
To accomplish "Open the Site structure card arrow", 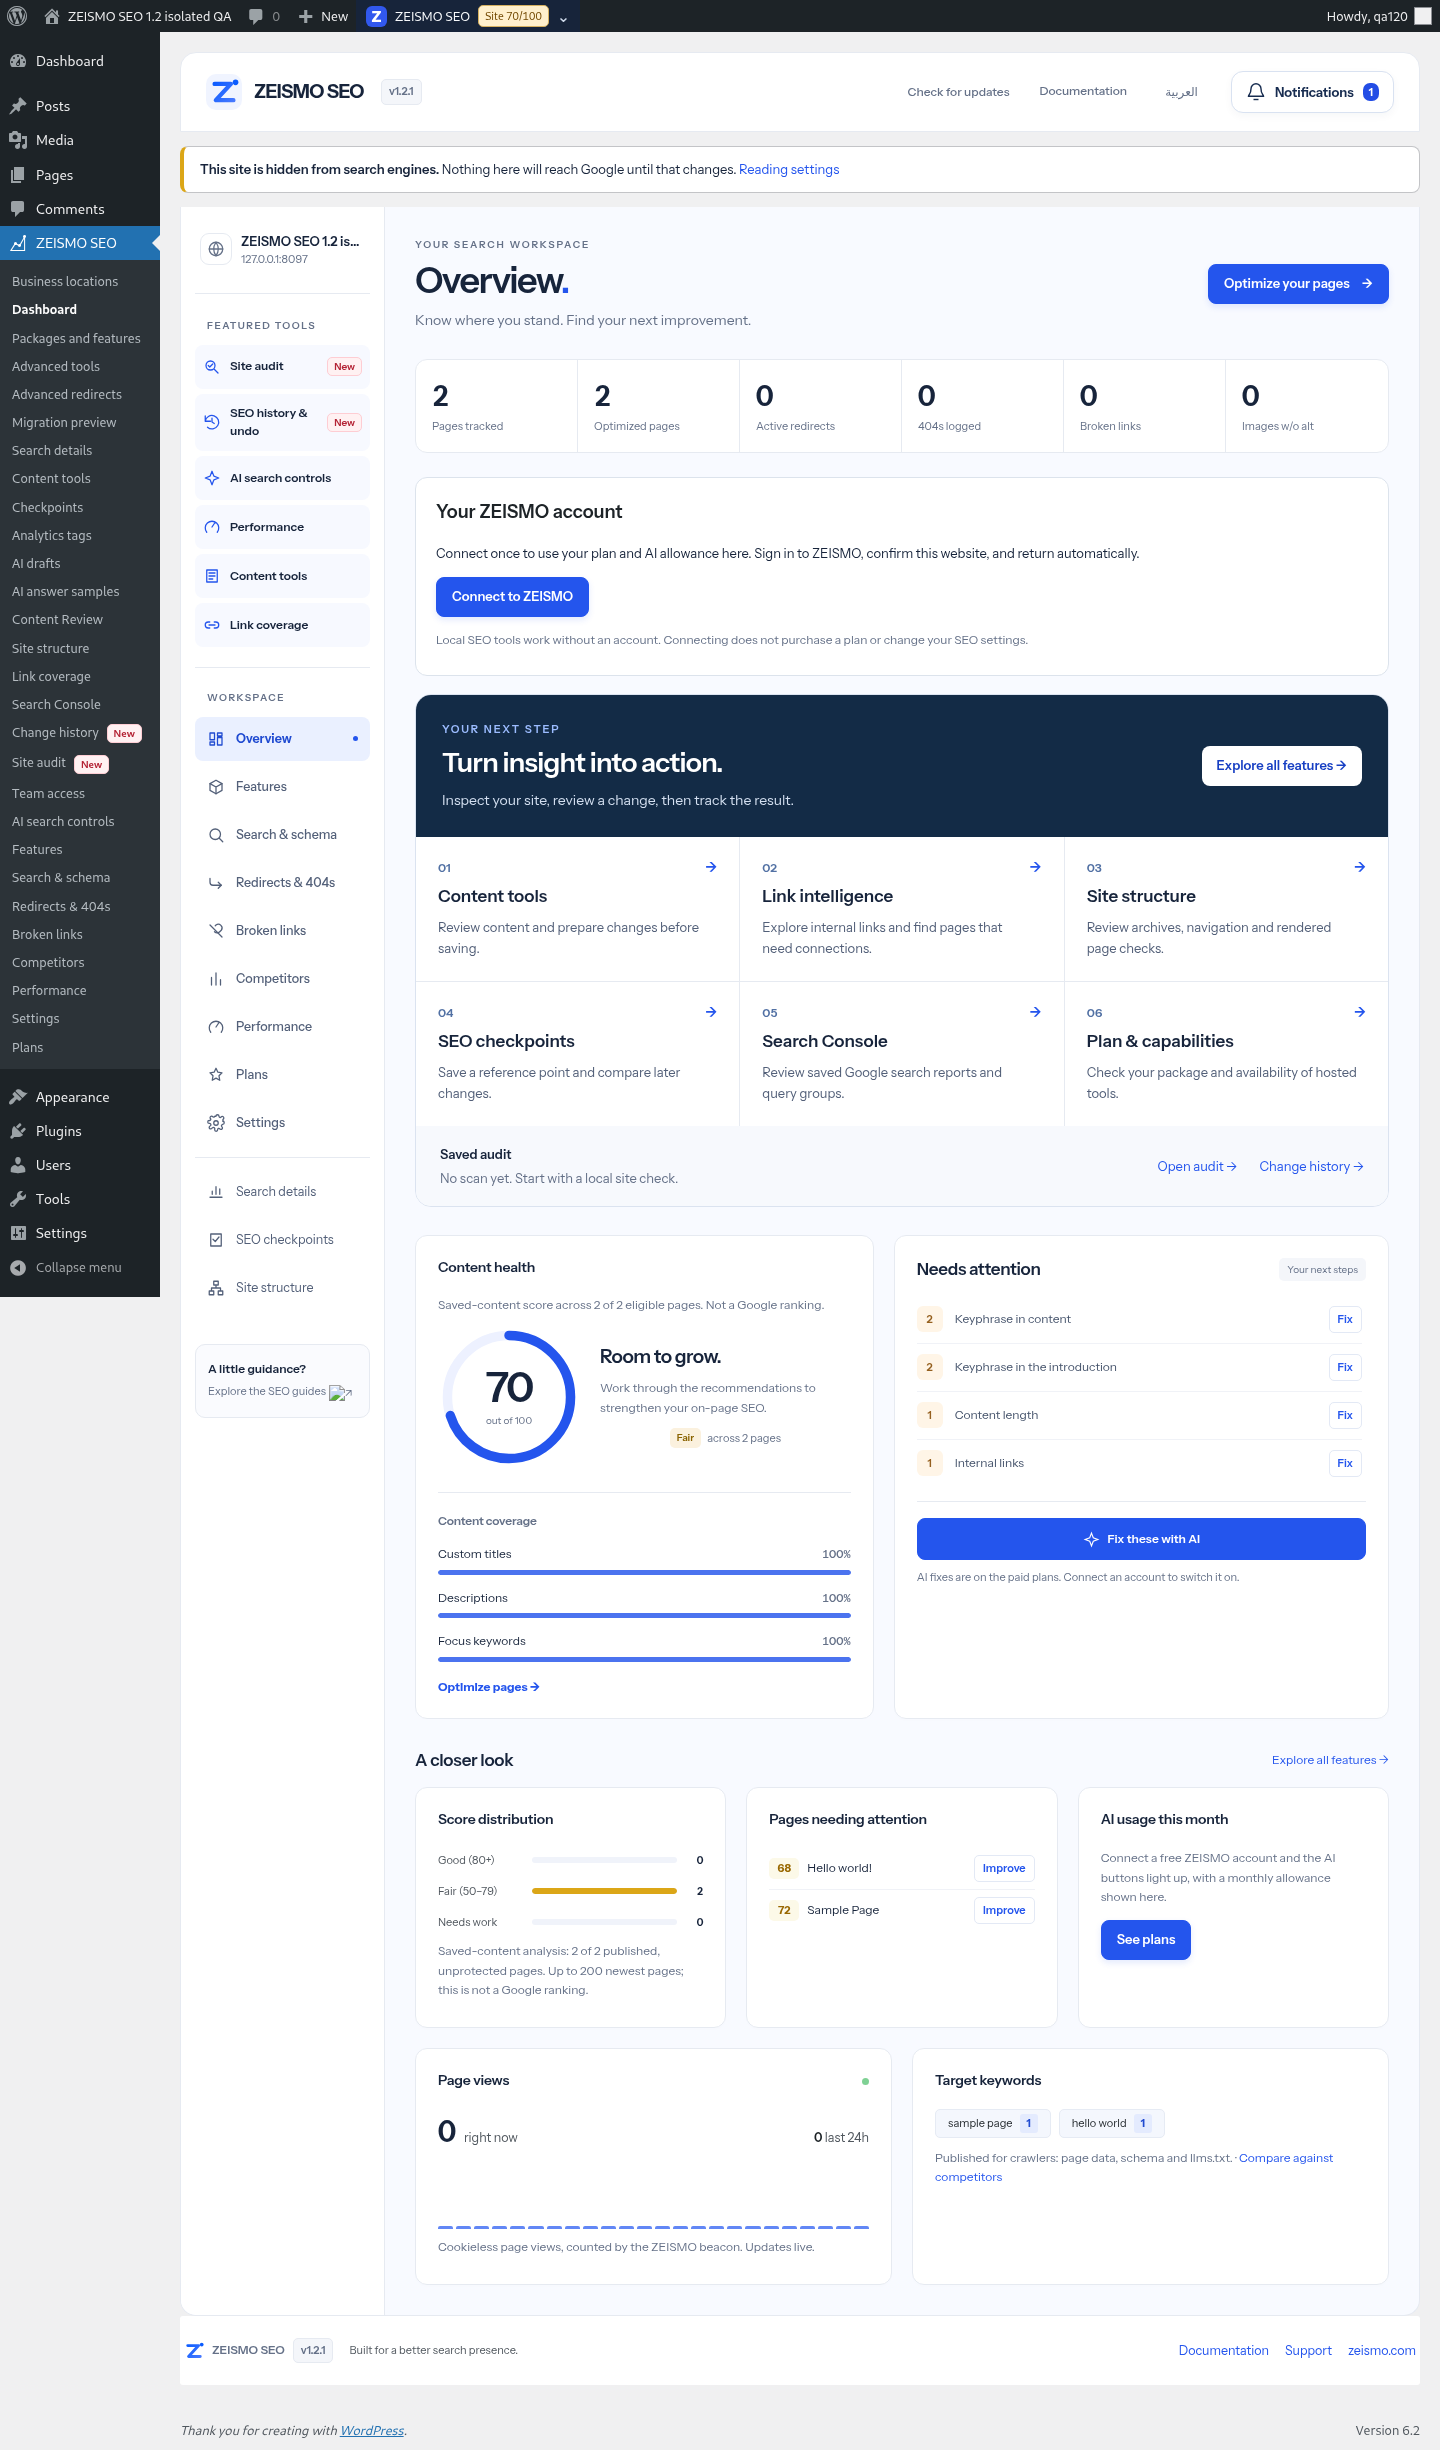I will tap(1360, 867).
